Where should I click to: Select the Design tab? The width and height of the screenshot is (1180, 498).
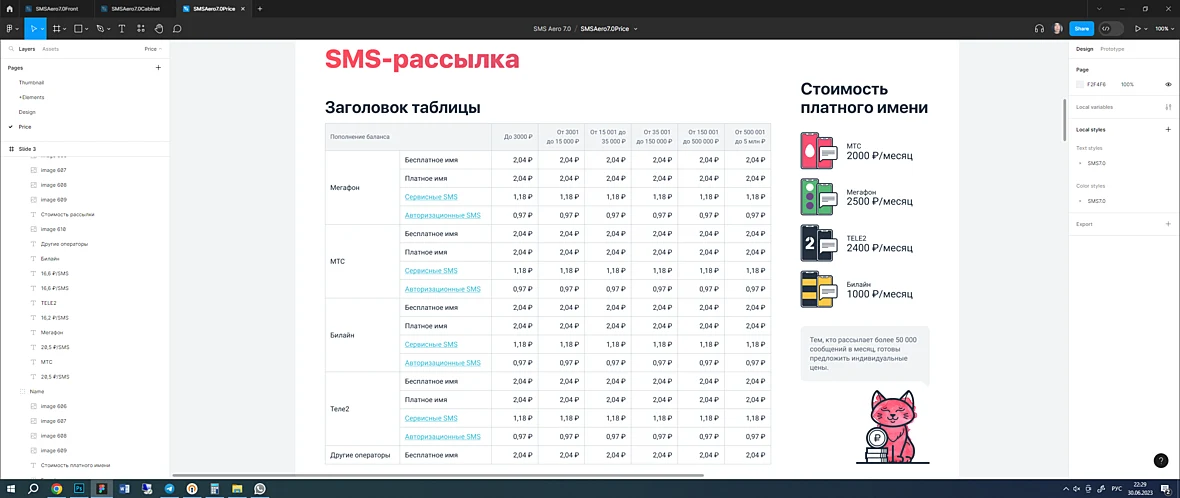click(1084, 48)
